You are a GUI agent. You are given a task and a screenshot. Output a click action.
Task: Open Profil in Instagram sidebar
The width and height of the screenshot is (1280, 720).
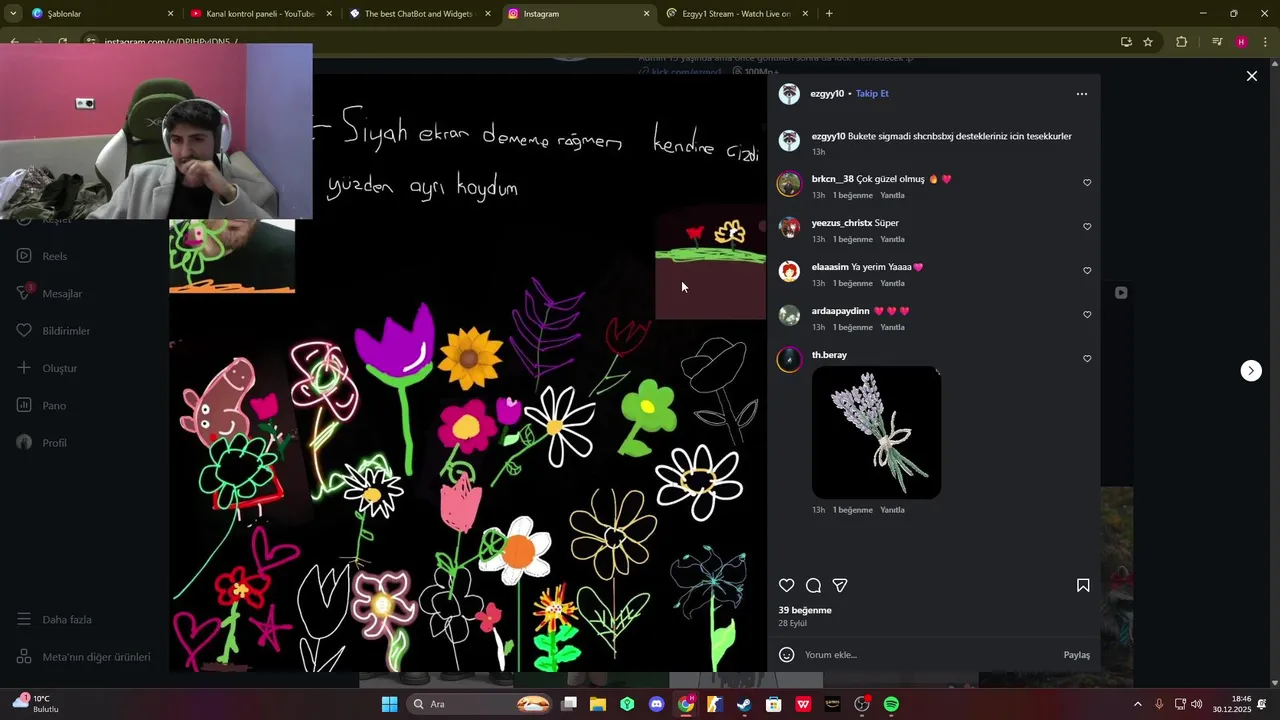point(41,443)
